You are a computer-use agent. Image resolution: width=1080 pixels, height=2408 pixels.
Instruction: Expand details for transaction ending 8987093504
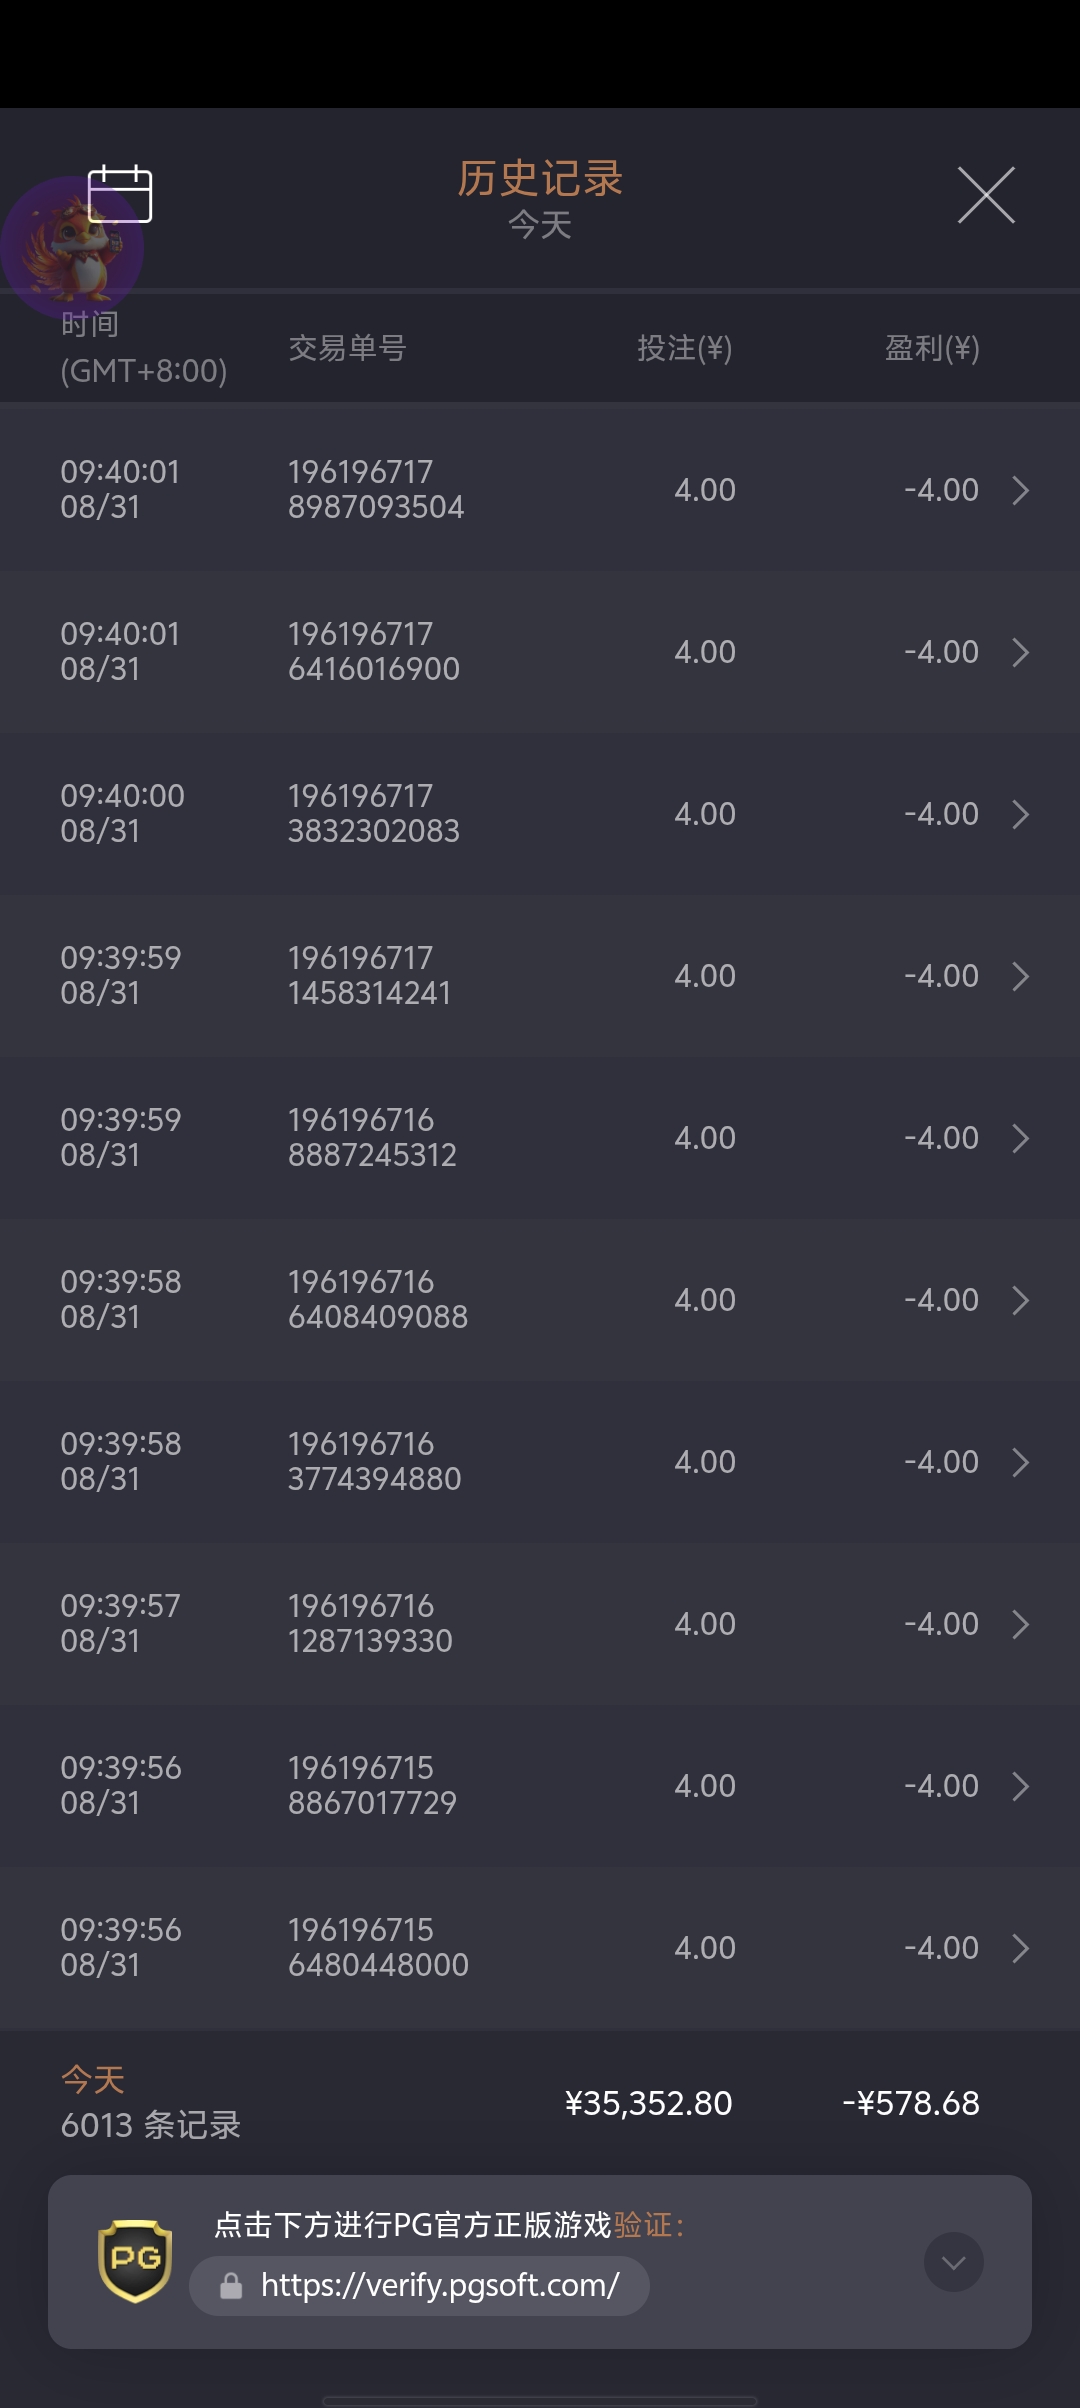coord(1020,490)
